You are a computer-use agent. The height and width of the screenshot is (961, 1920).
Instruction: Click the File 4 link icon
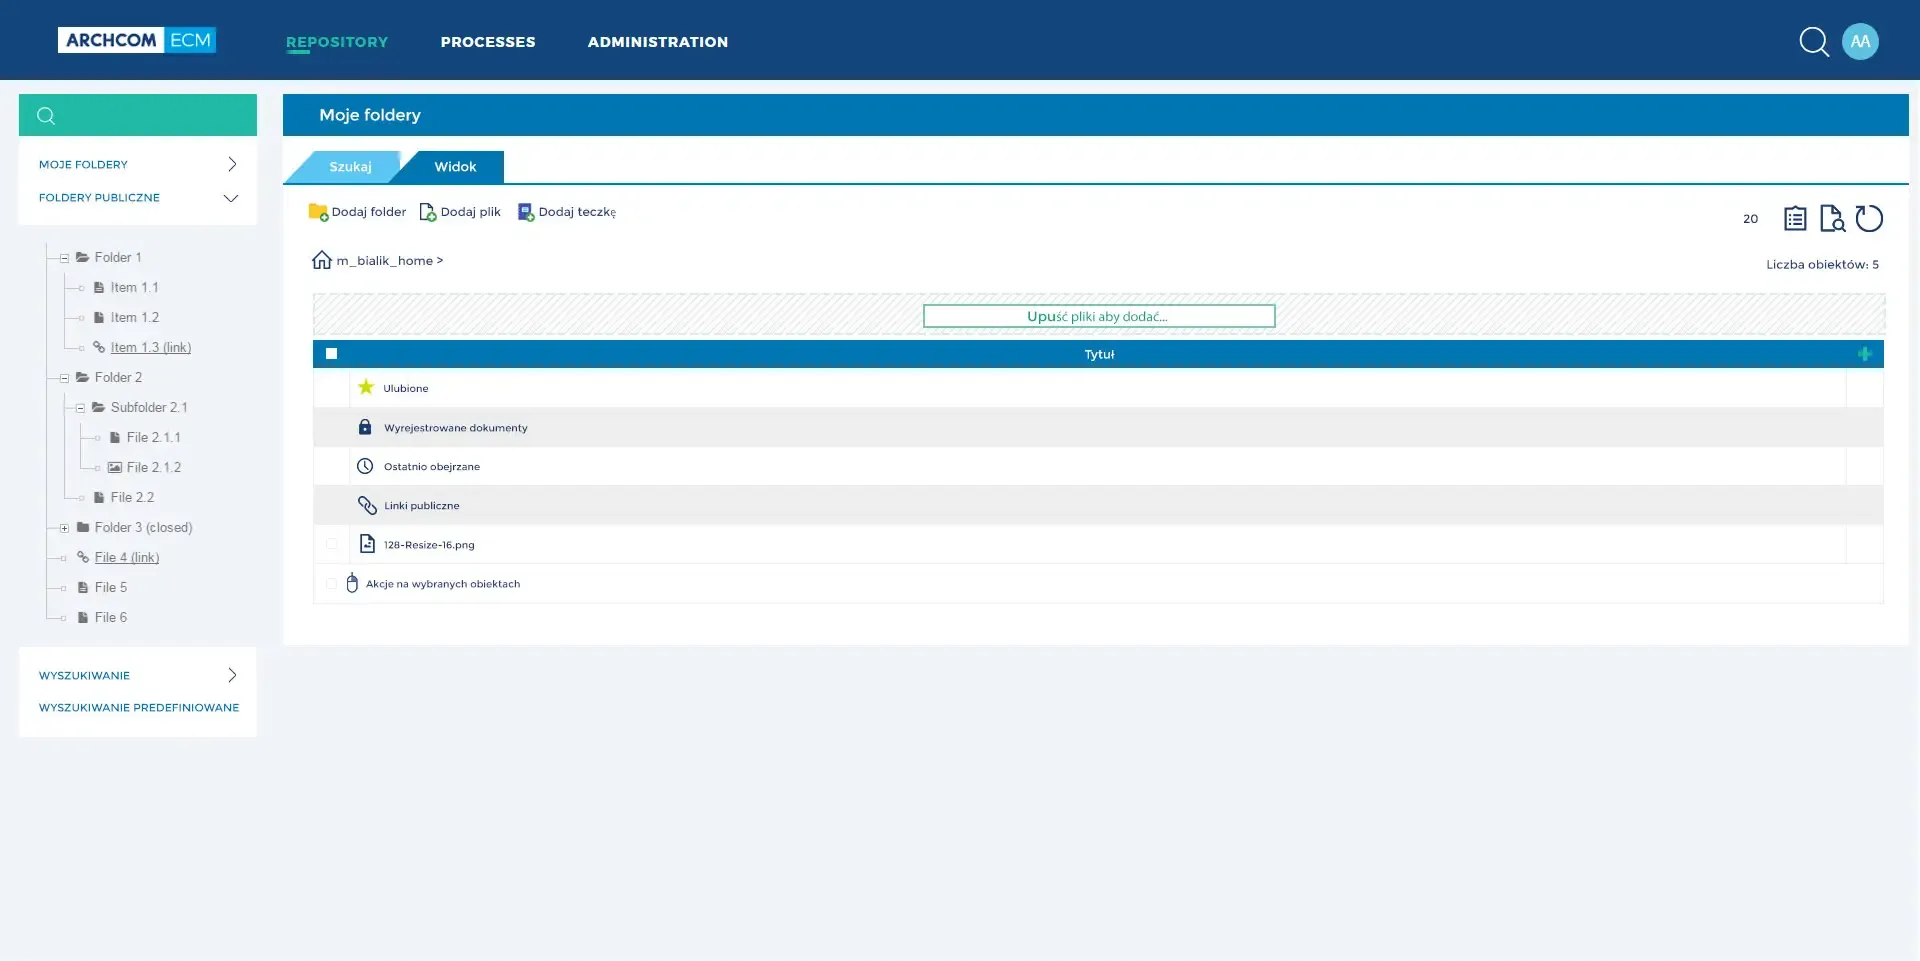pyautogui.click(x=83, y=557)
